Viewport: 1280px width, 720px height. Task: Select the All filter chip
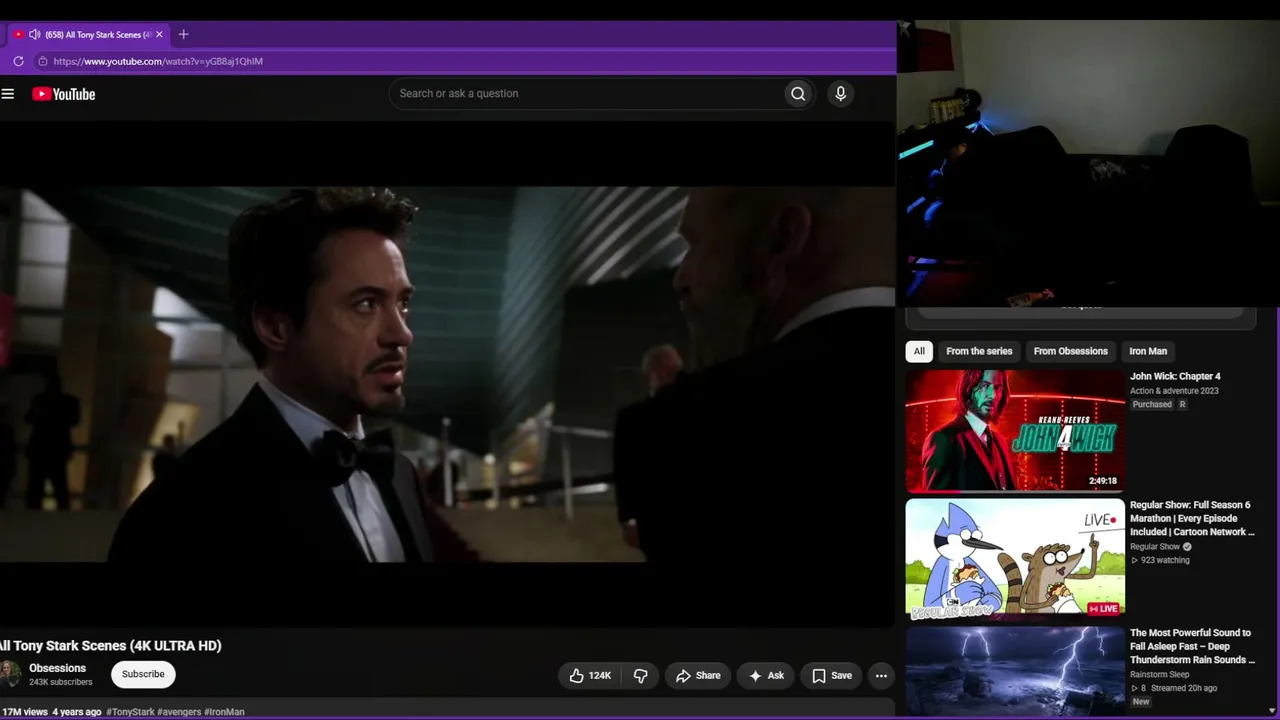click(919, 351)
